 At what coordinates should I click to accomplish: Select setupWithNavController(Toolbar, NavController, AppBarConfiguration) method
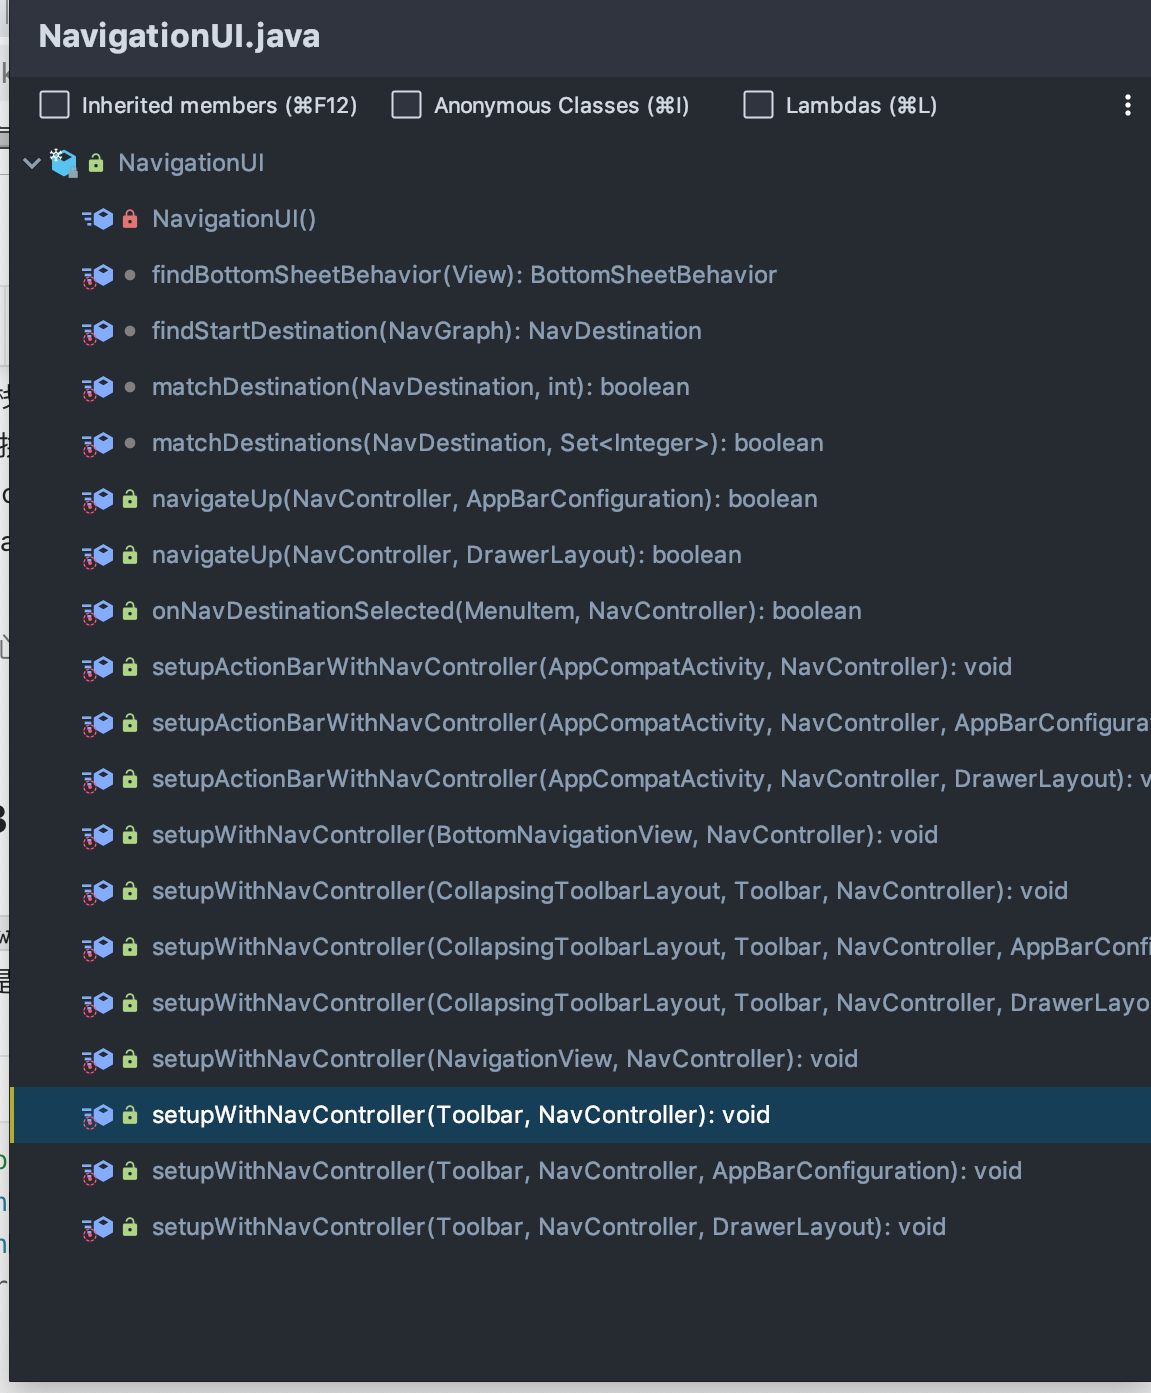(x=580, y=1171)
